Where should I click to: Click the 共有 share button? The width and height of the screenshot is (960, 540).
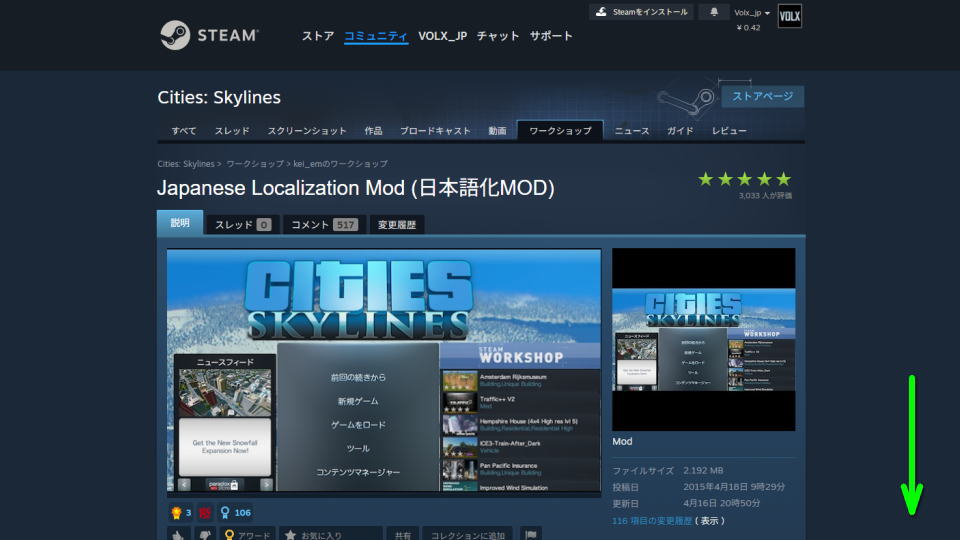click(x=403, y=534)
